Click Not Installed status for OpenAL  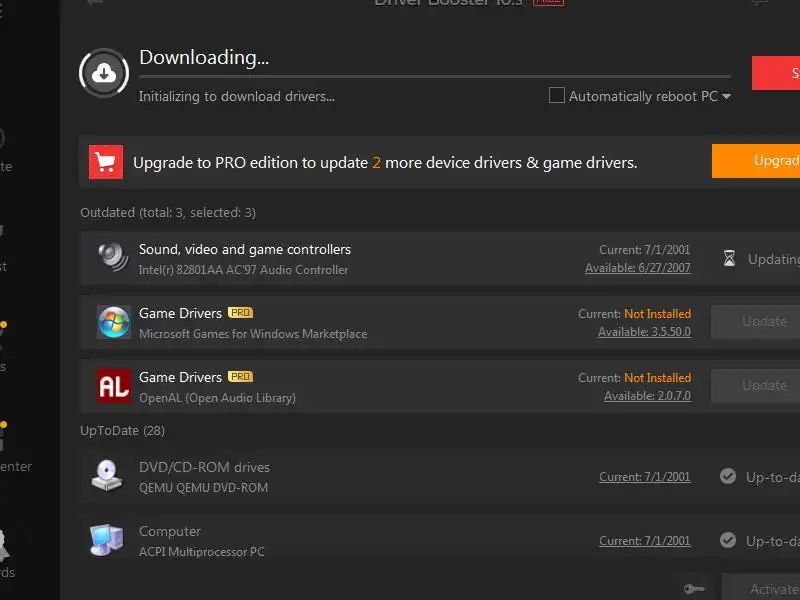click(658, 378)
